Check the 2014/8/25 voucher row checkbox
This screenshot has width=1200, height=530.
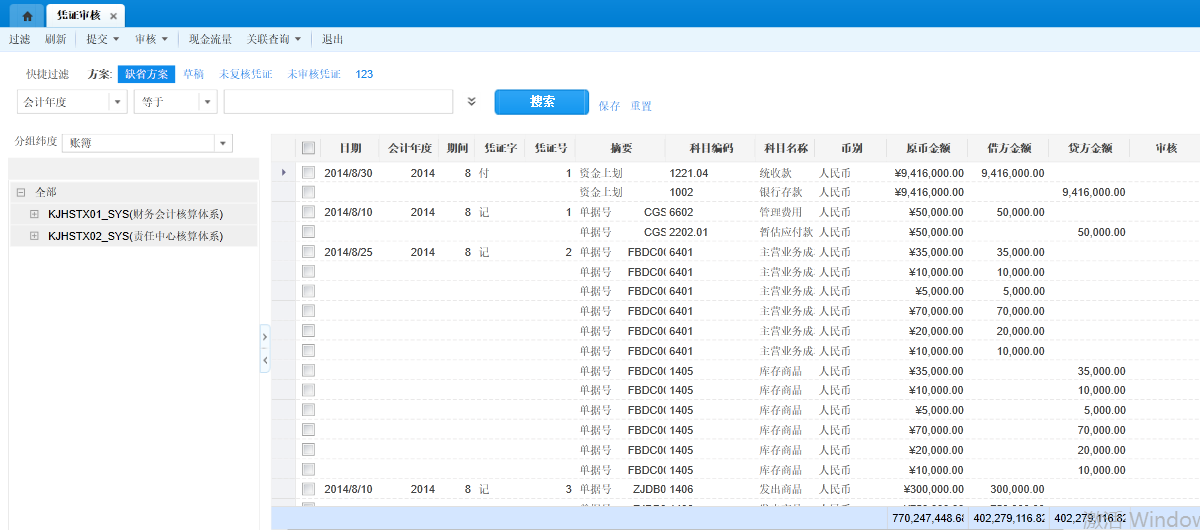(309, 252)
